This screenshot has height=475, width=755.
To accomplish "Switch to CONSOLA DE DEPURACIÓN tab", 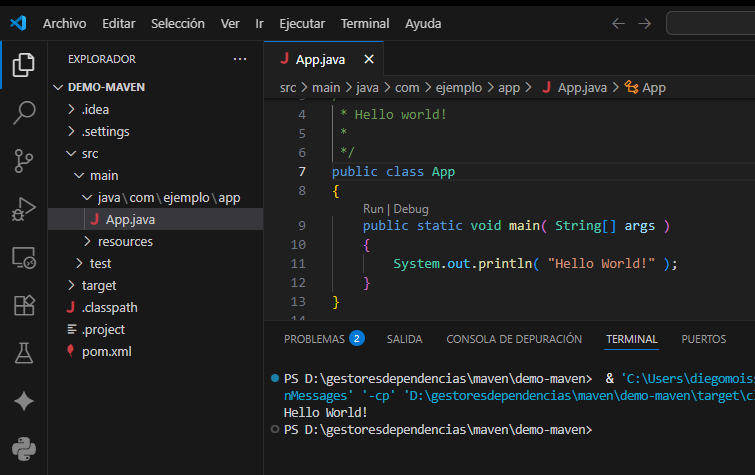I will point(513,339).
